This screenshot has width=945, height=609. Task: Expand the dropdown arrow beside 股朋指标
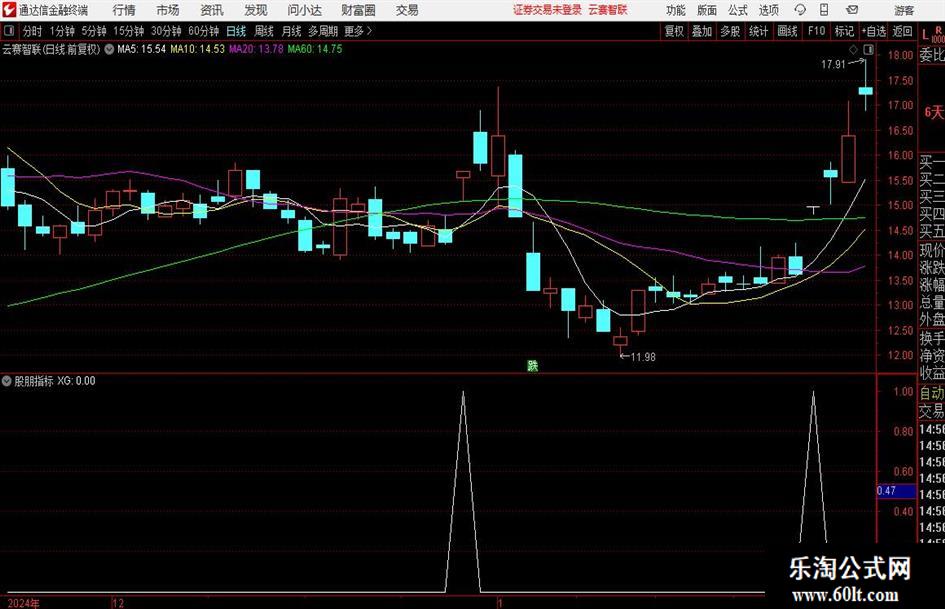(7, 381)
